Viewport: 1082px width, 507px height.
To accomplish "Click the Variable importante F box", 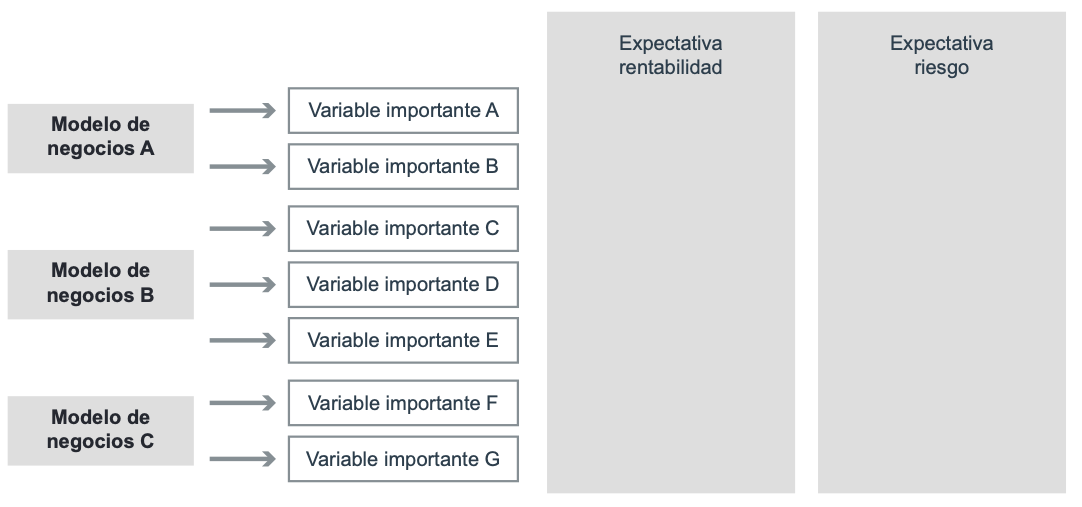I will 403,403.
